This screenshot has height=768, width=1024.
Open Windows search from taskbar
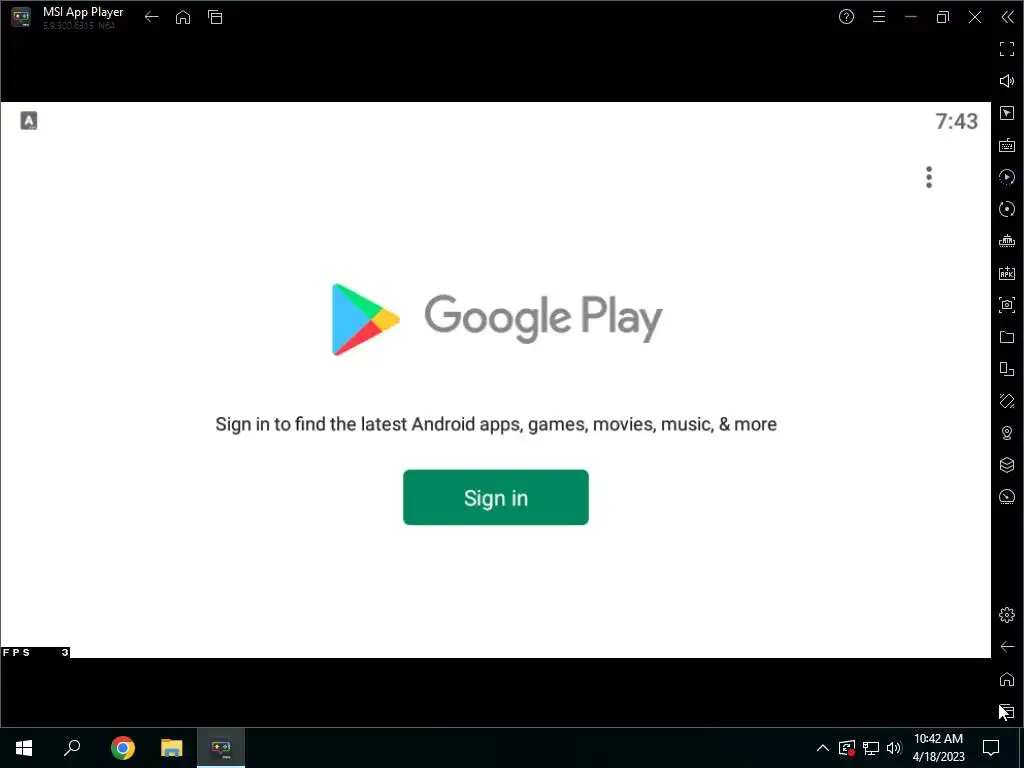click(x=72, y=748)
